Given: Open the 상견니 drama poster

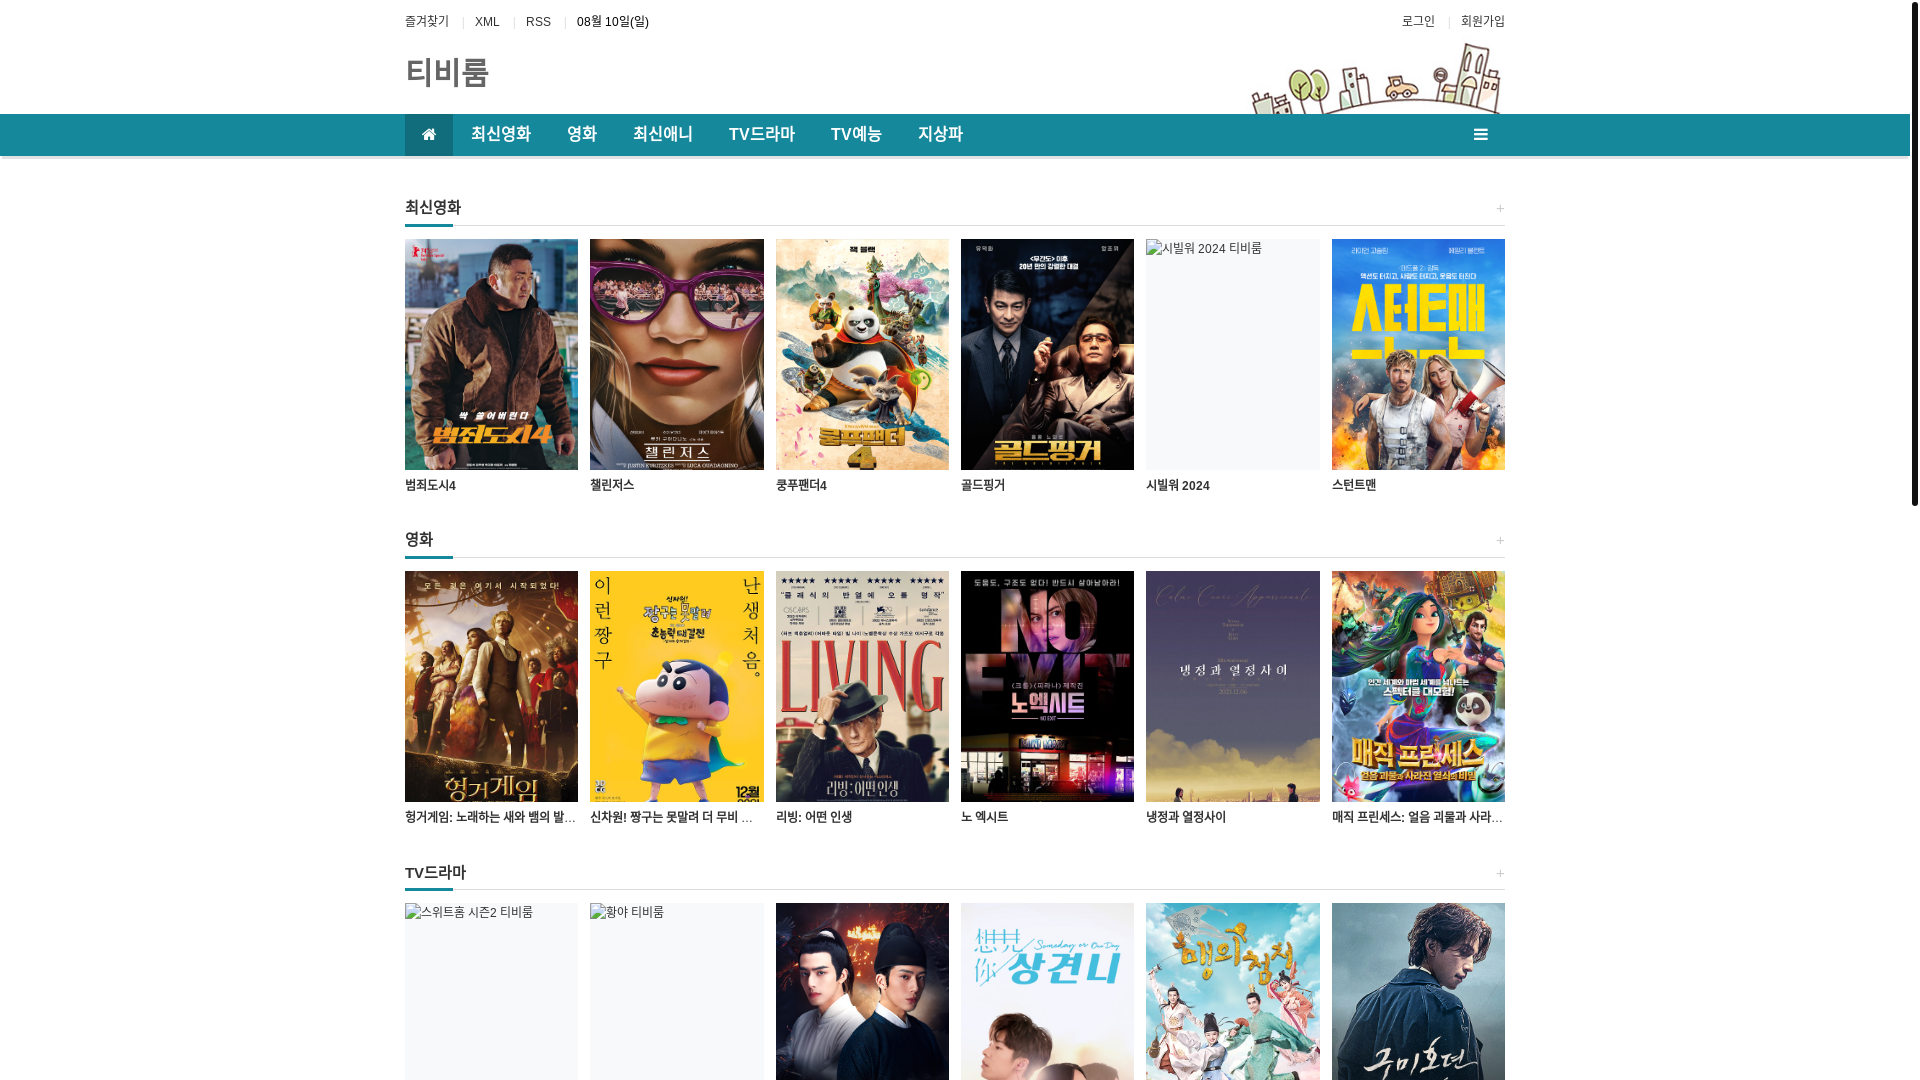Looking at the screenshot, I should (x=1047, y=991).
